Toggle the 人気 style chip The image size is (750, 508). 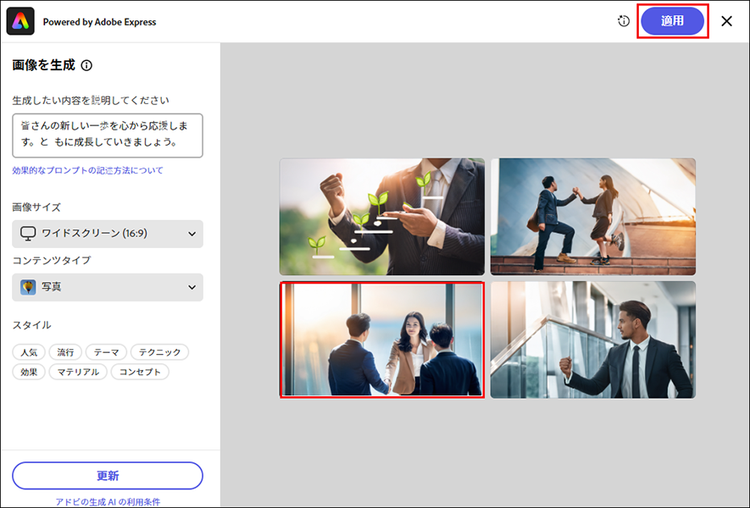[28, 352]
